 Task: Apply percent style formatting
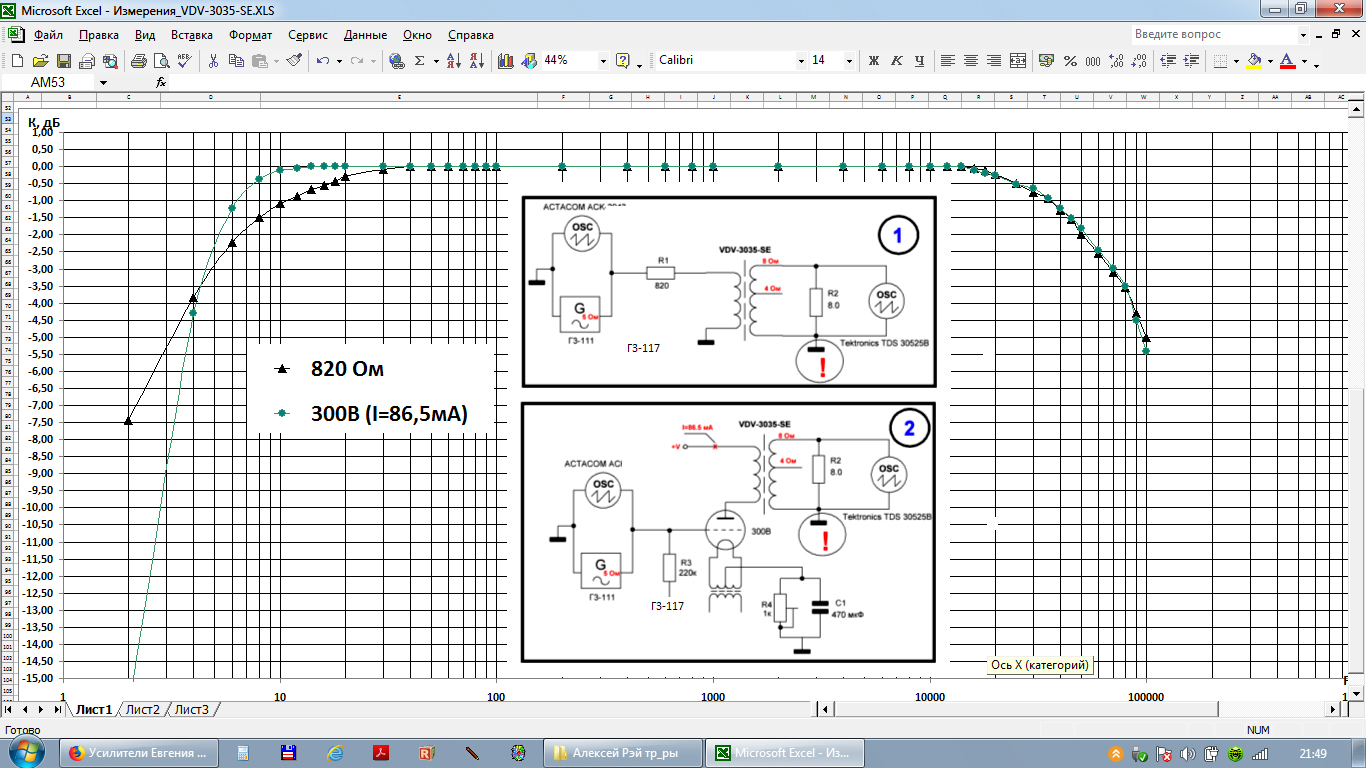(x=1070, y=61)
